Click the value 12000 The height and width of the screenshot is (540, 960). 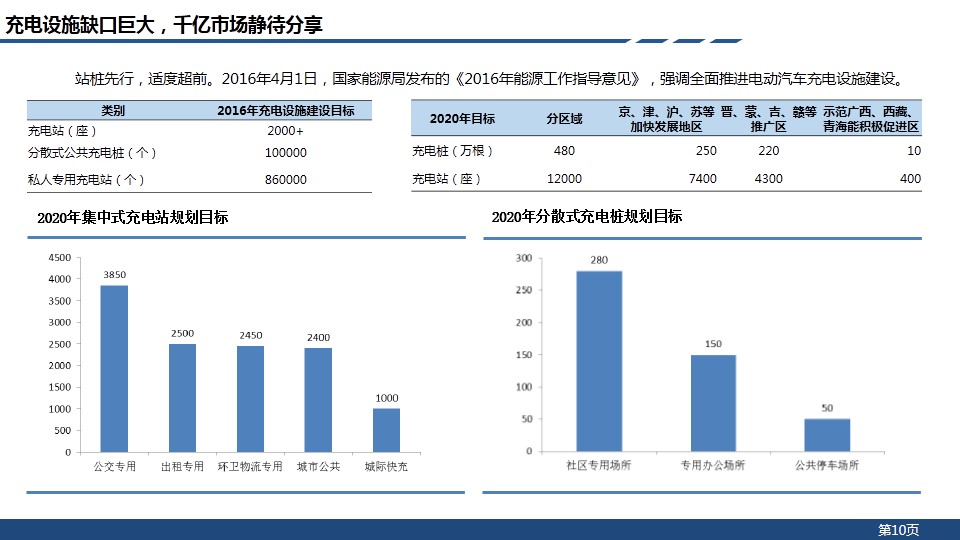point(564,179)
